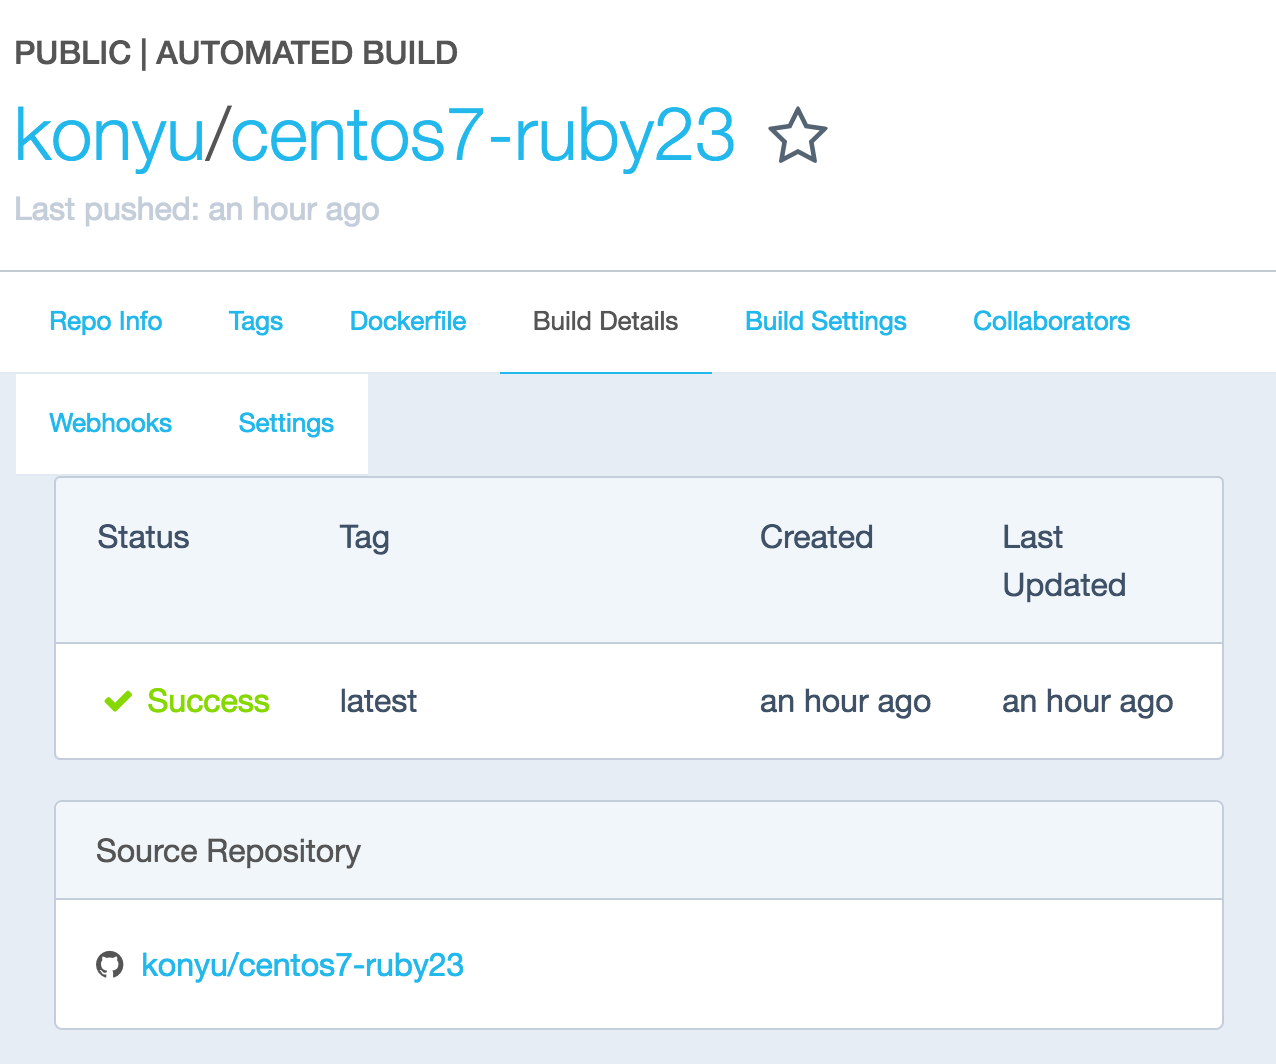Open the Webhooks tab
Viewport: 1276px width, 1064px height.
point(110,423)
